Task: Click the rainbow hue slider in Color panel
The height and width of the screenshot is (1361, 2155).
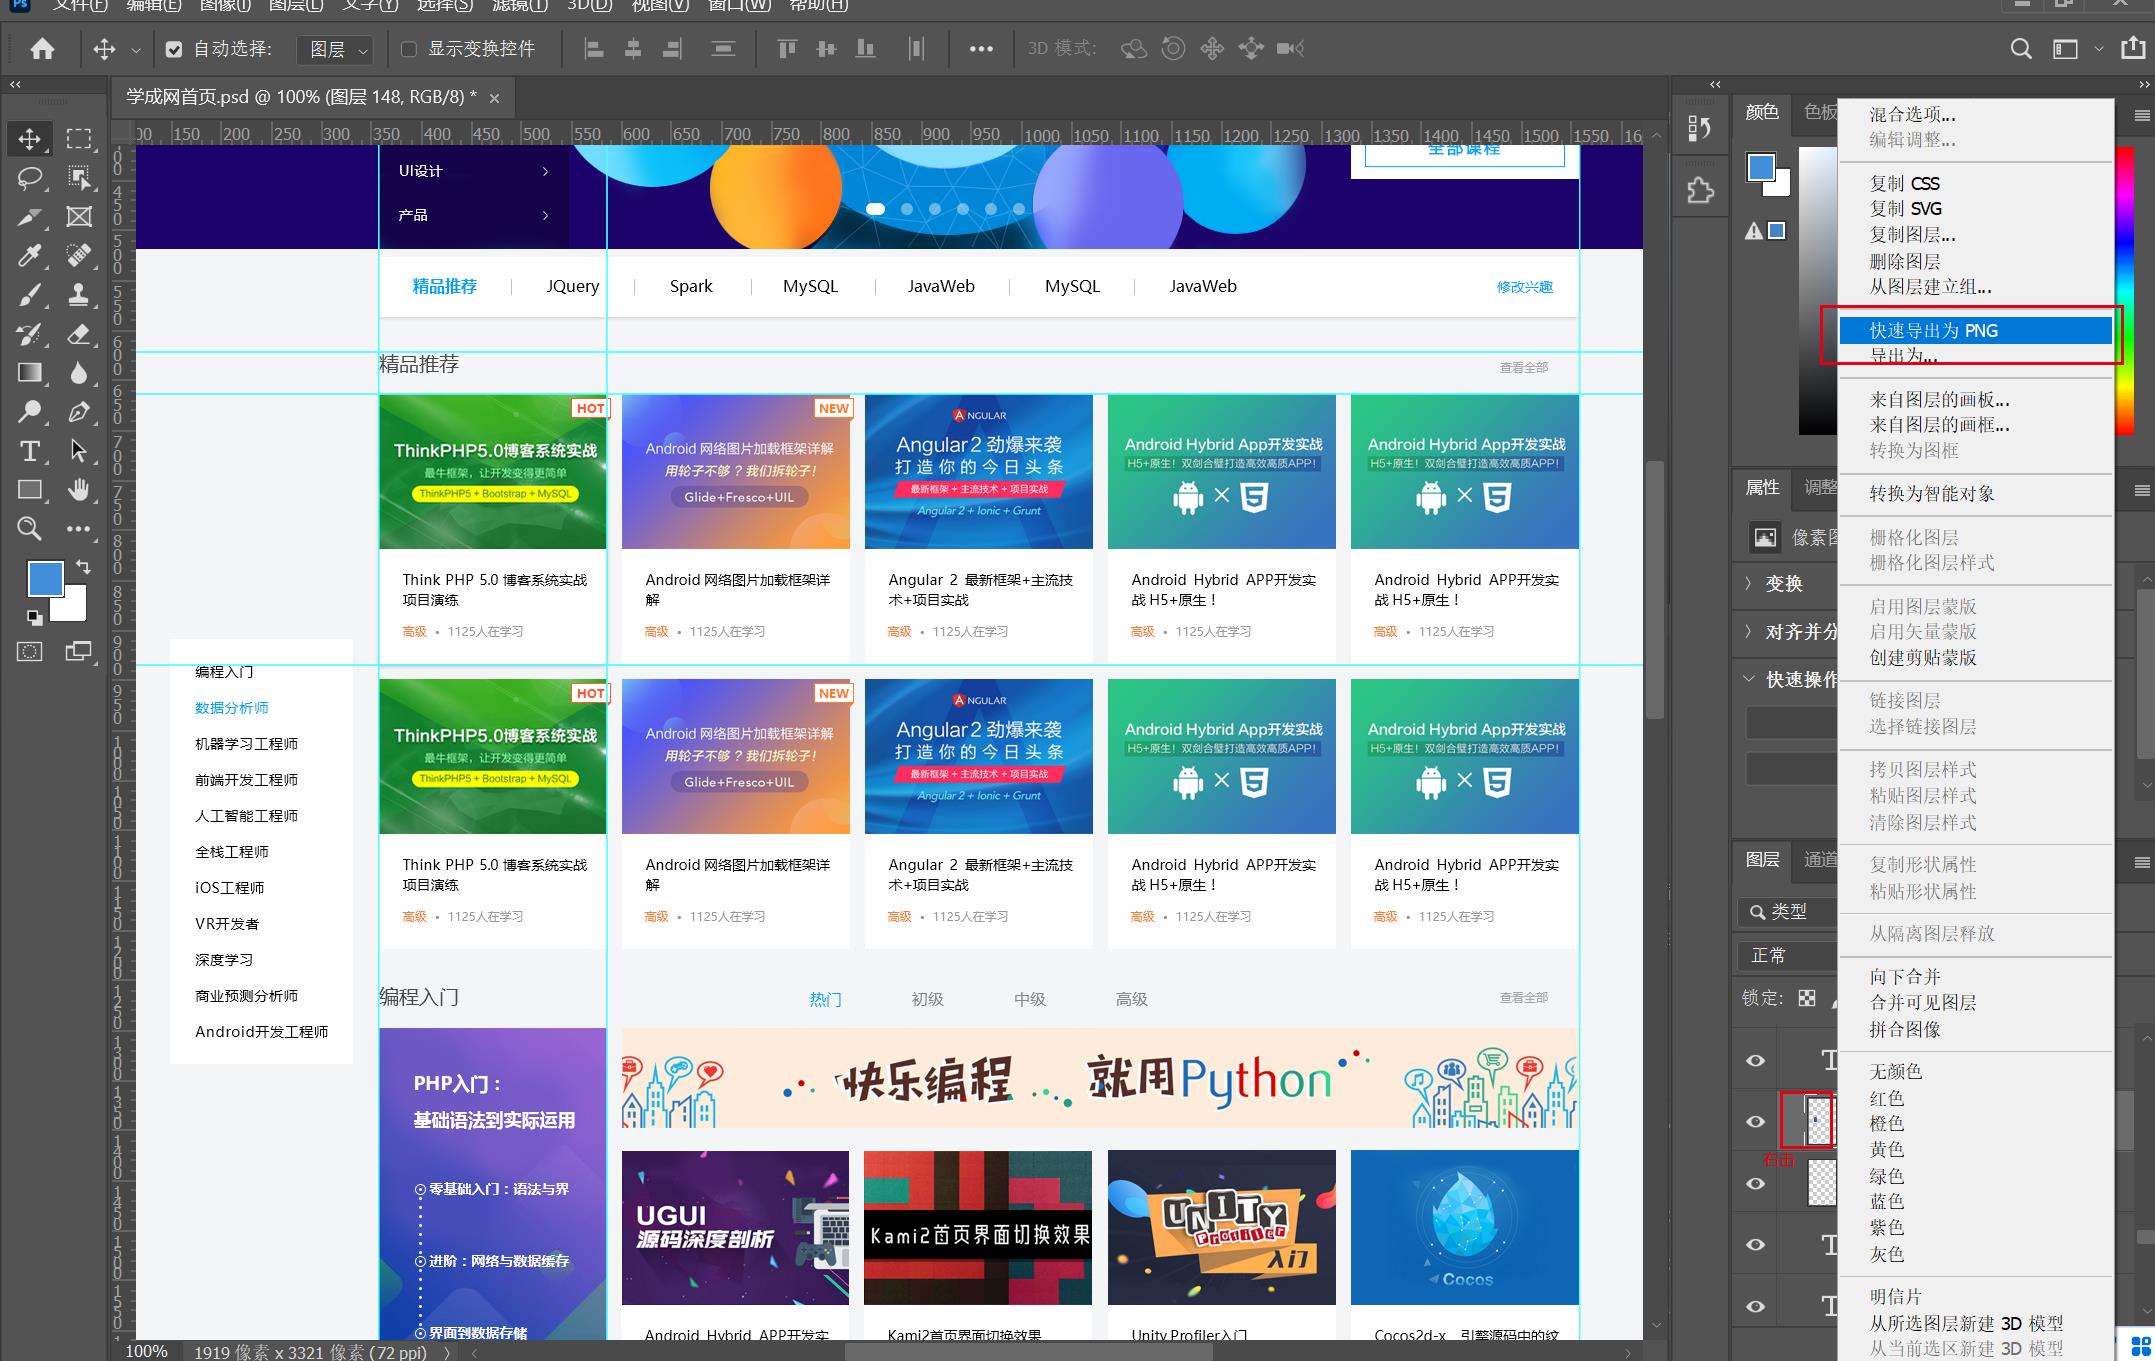Action: point(2124,290)
